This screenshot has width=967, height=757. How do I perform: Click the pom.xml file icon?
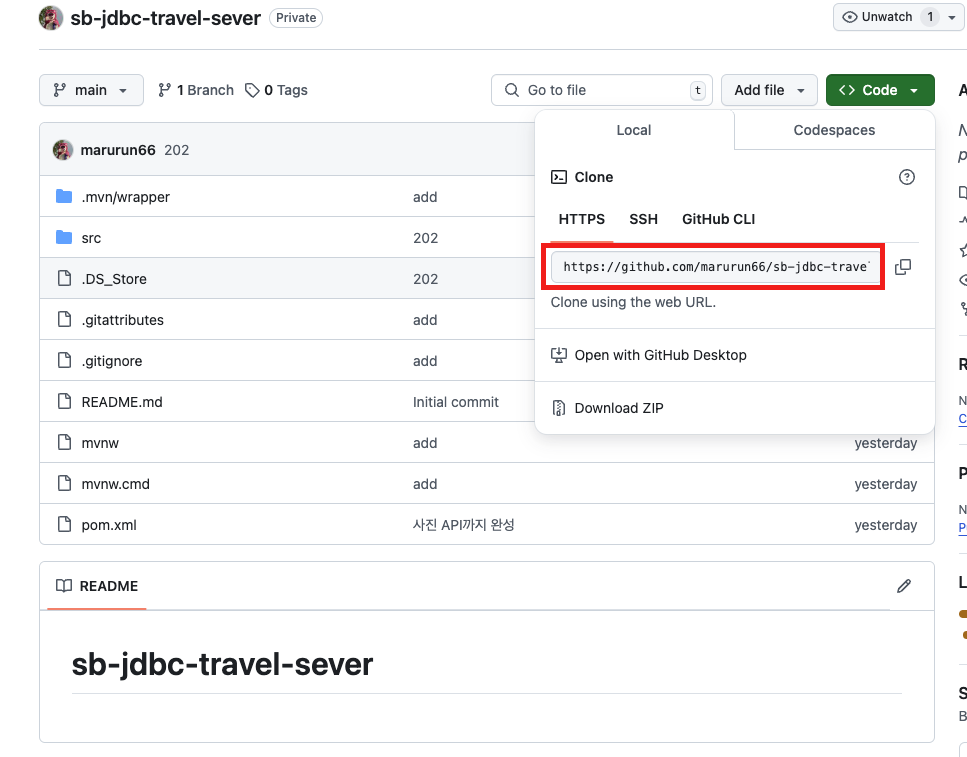(x=64, y=524)
